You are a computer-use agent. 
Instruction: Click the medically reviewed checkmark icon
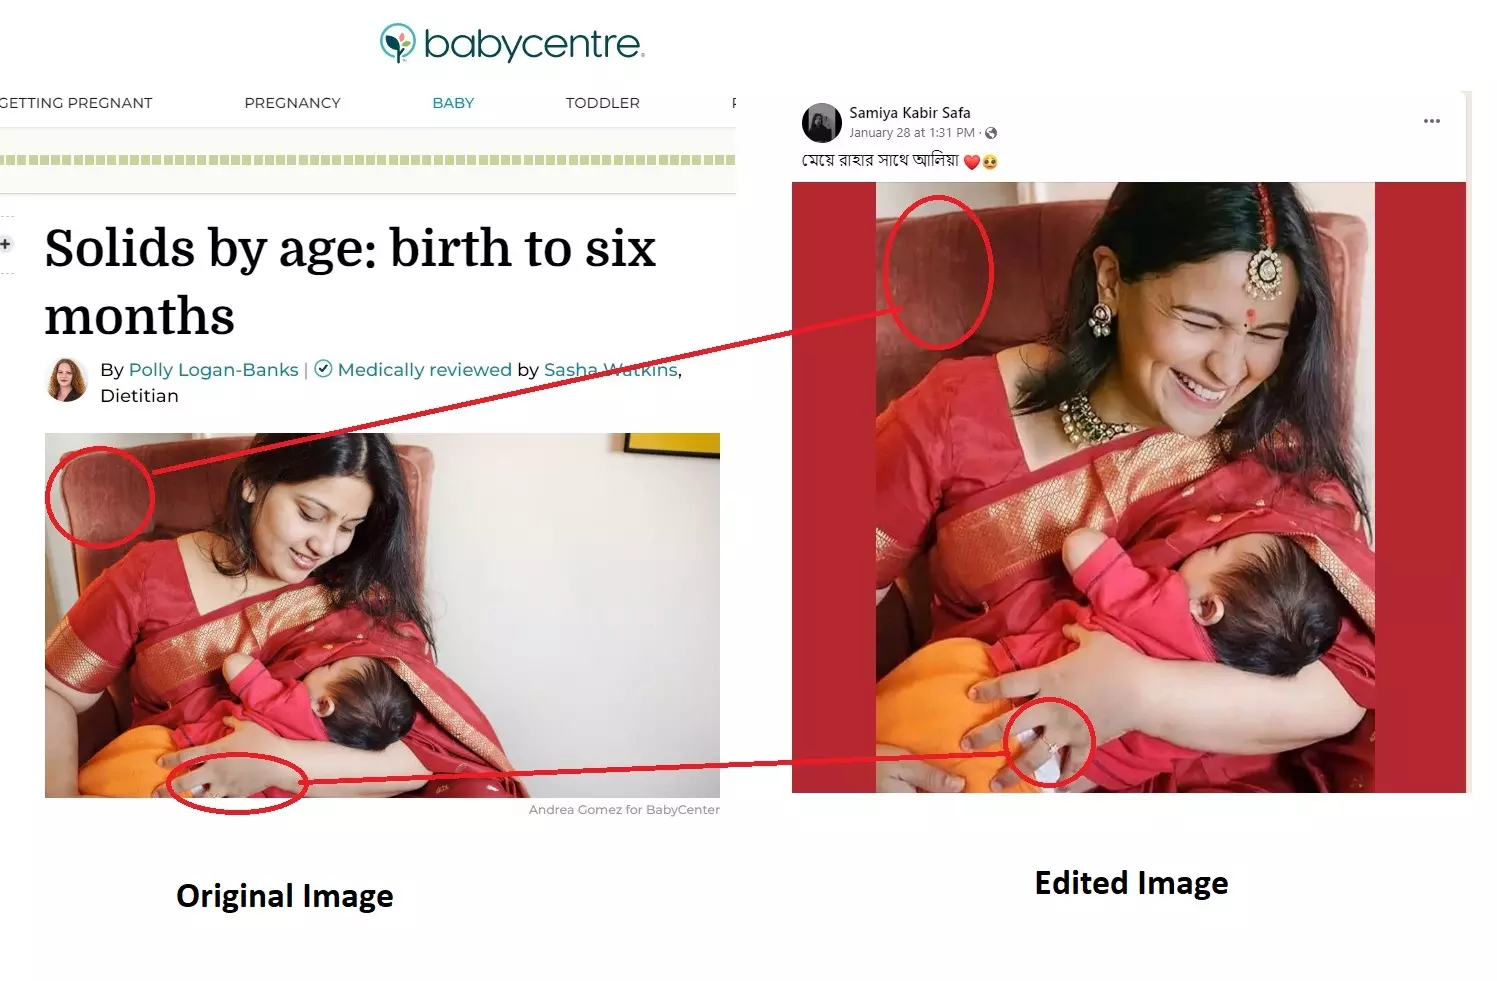pos(323,369)
